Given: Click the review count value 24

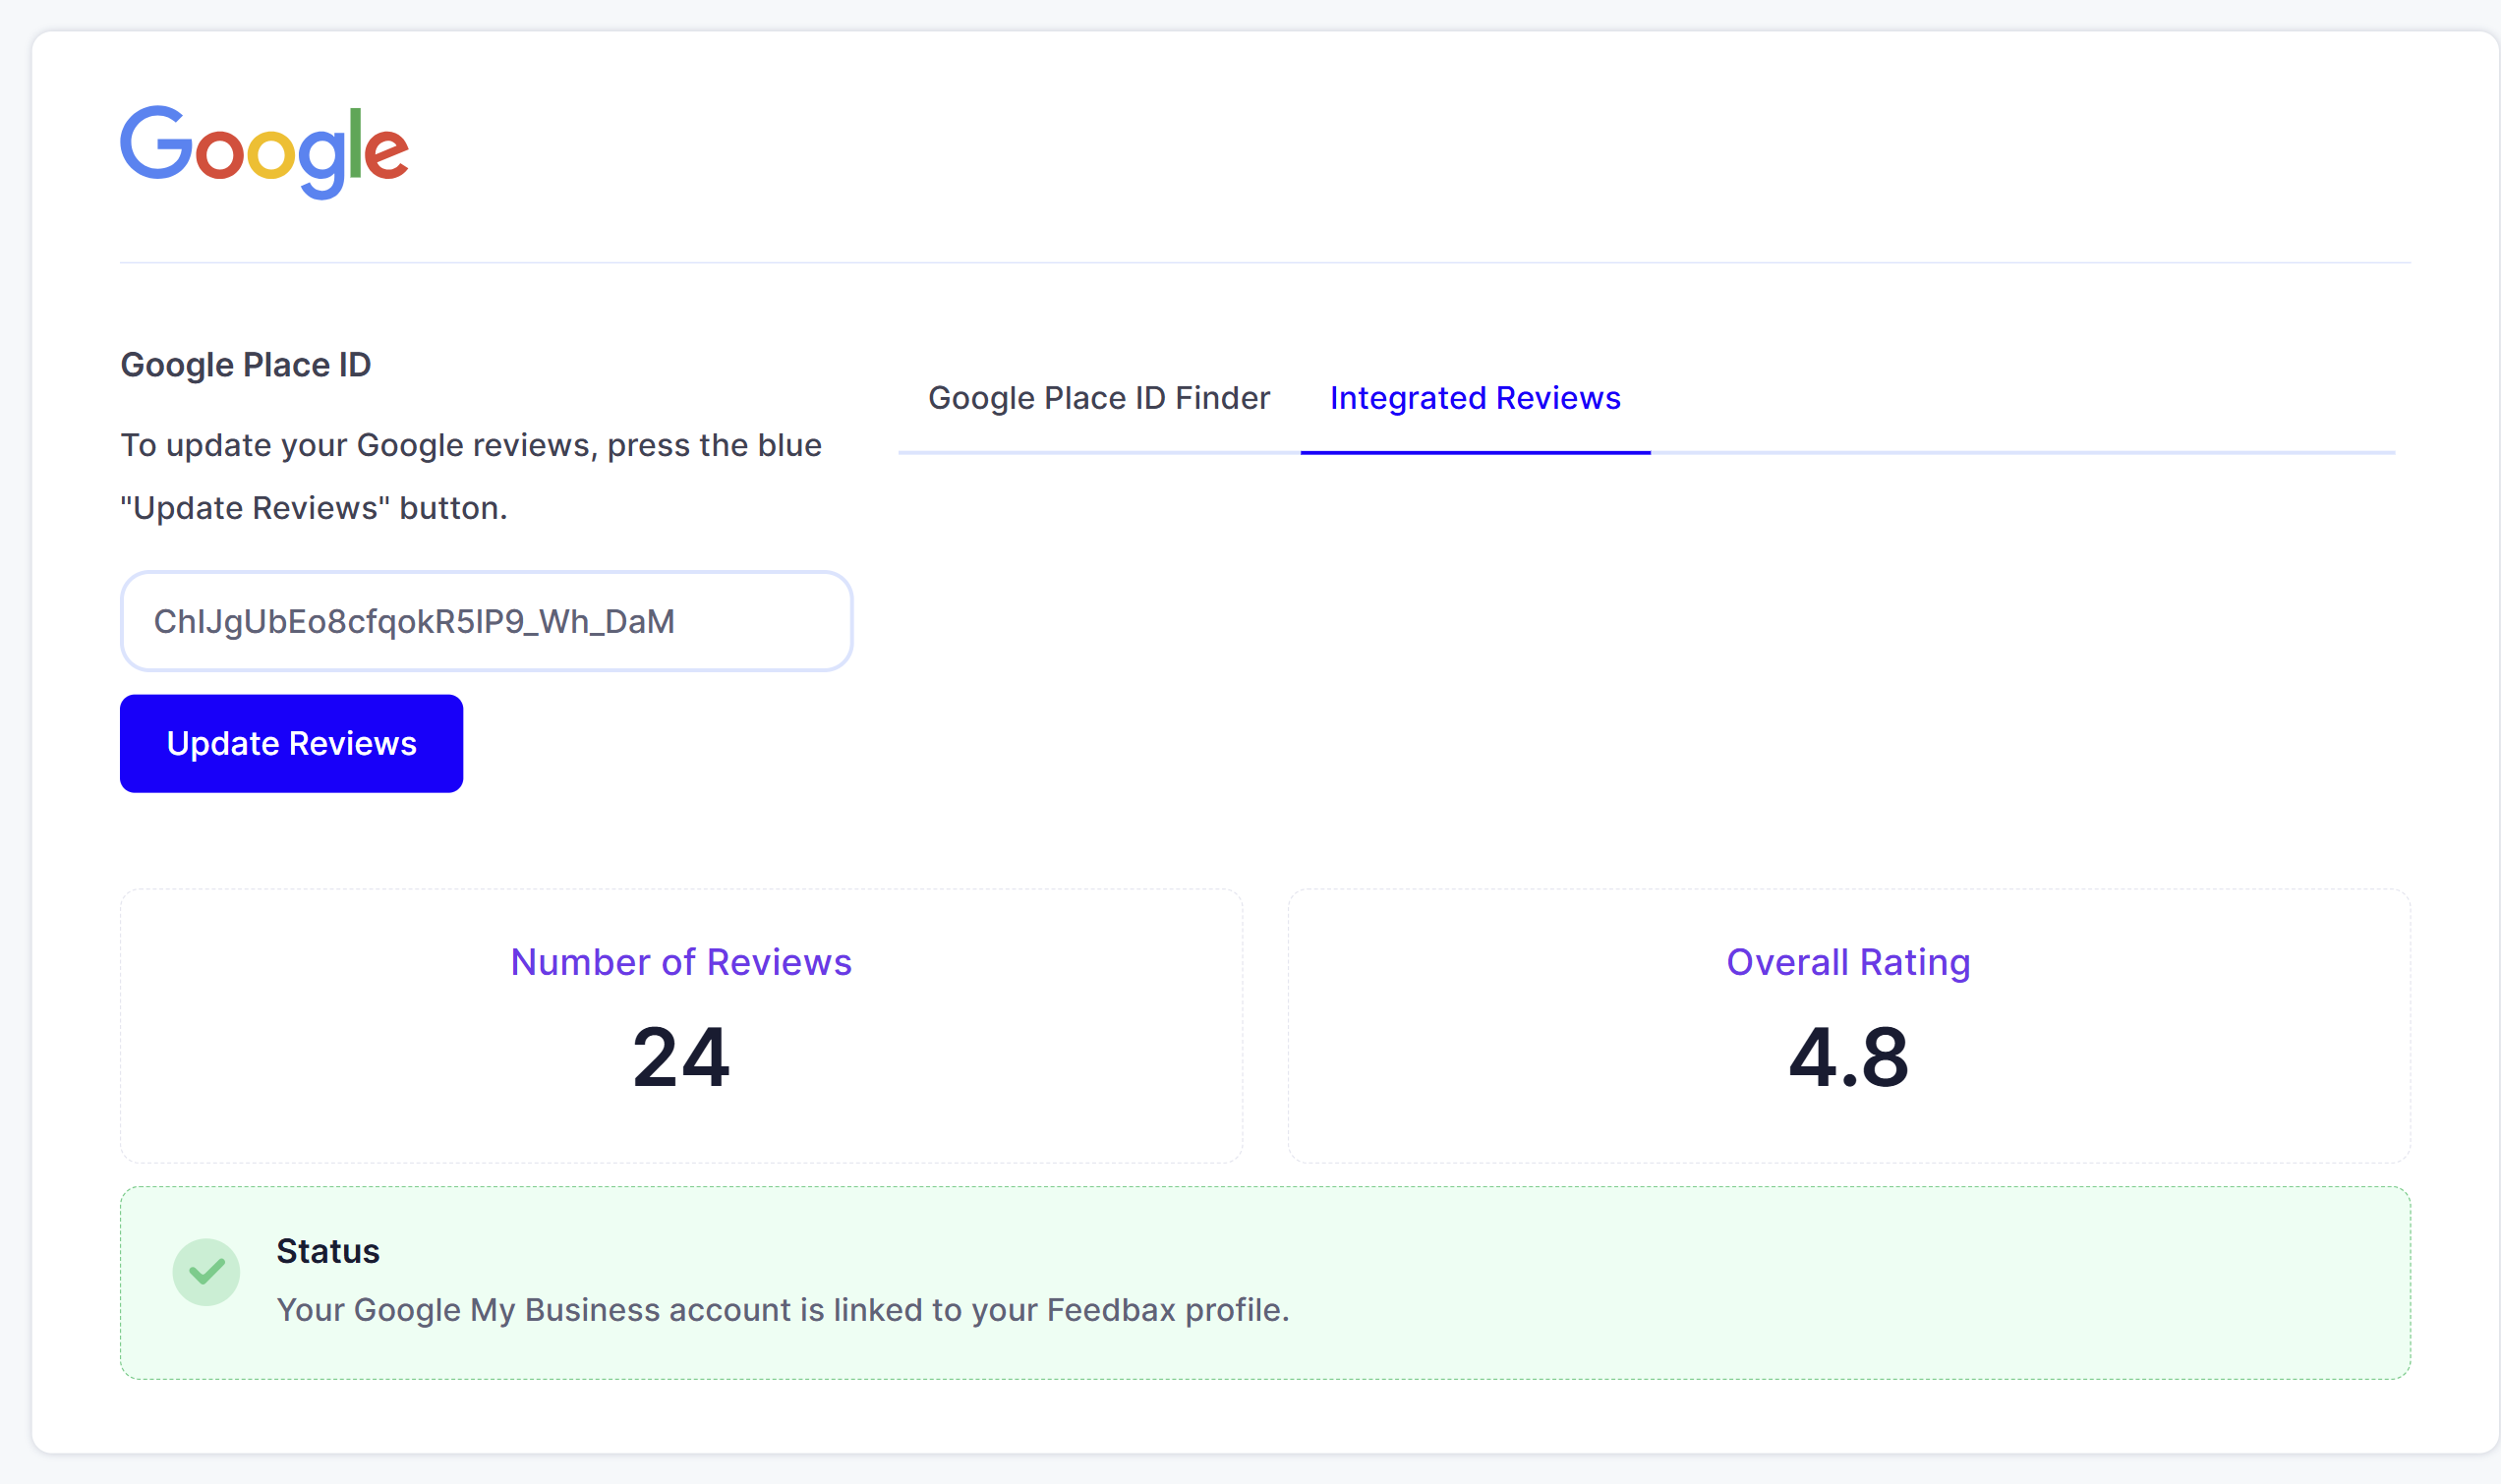Looking at the screenshot, I should tap(681, 1057).
